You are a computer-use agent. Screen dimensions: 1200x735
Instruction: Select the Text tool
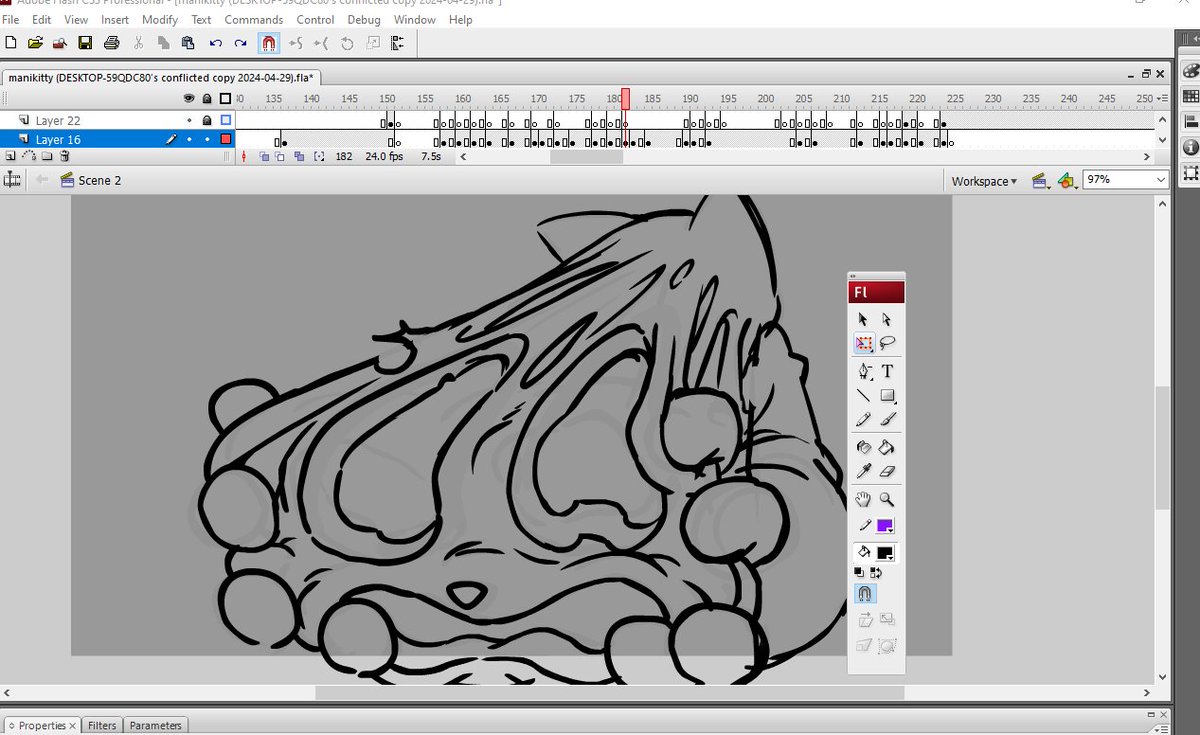(x=887, y=371)
